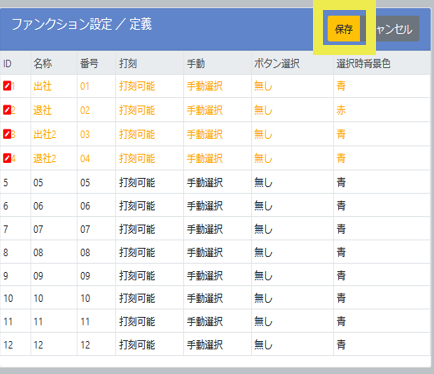Select row ID 12
434x374 pixels.
[x=8, y=345]
